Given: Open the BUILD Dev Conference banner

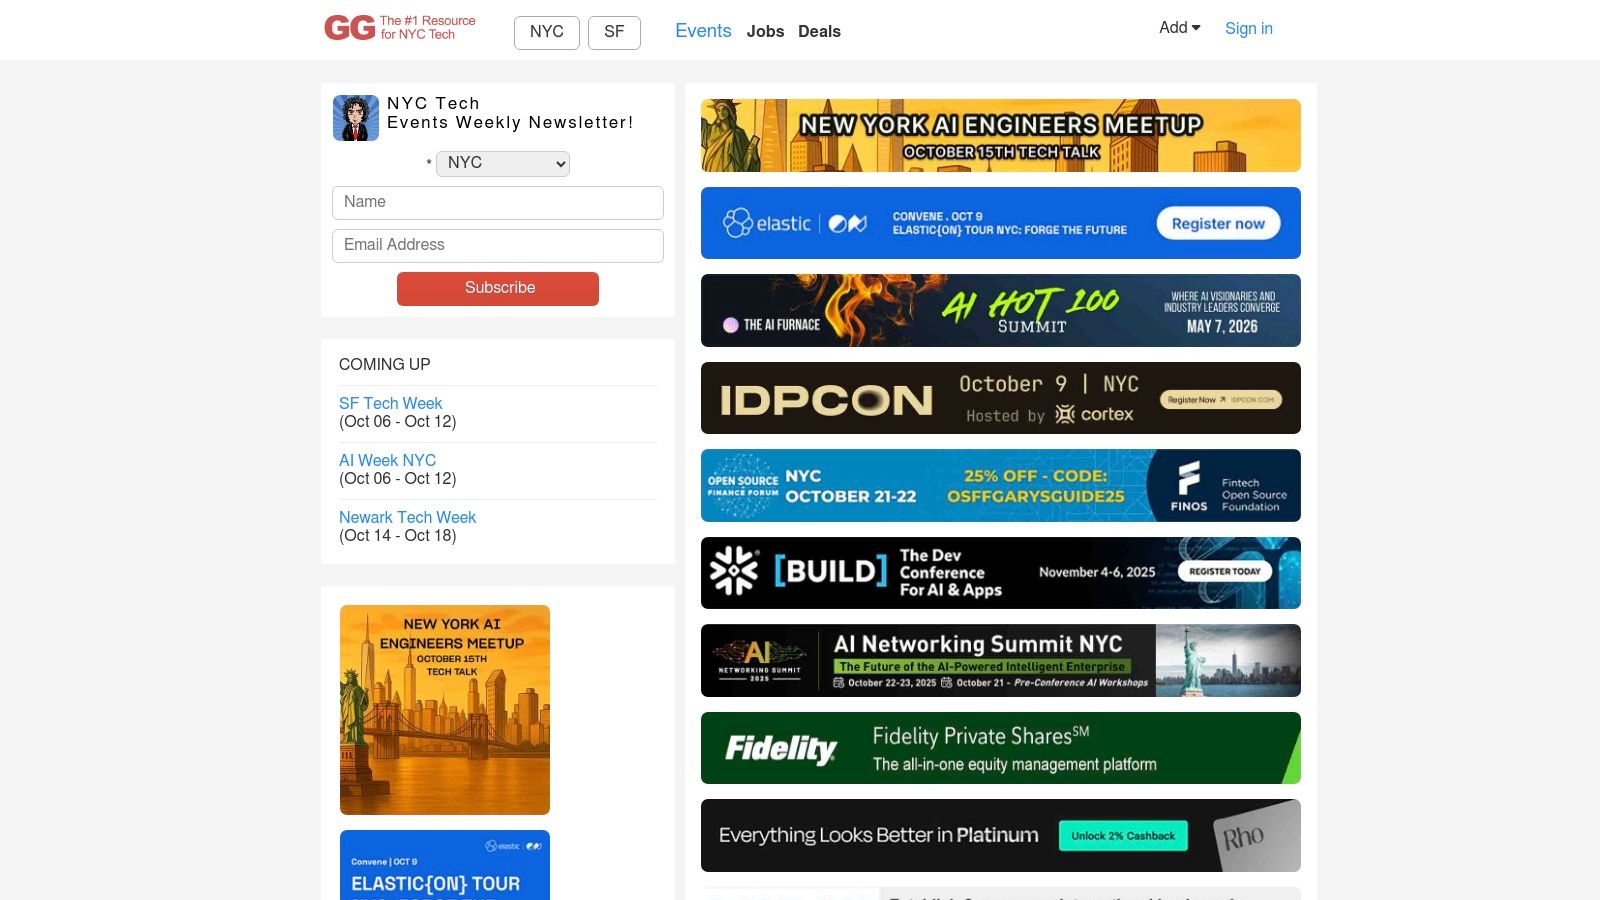Looking at the screenshot, I should (1001, 573).
